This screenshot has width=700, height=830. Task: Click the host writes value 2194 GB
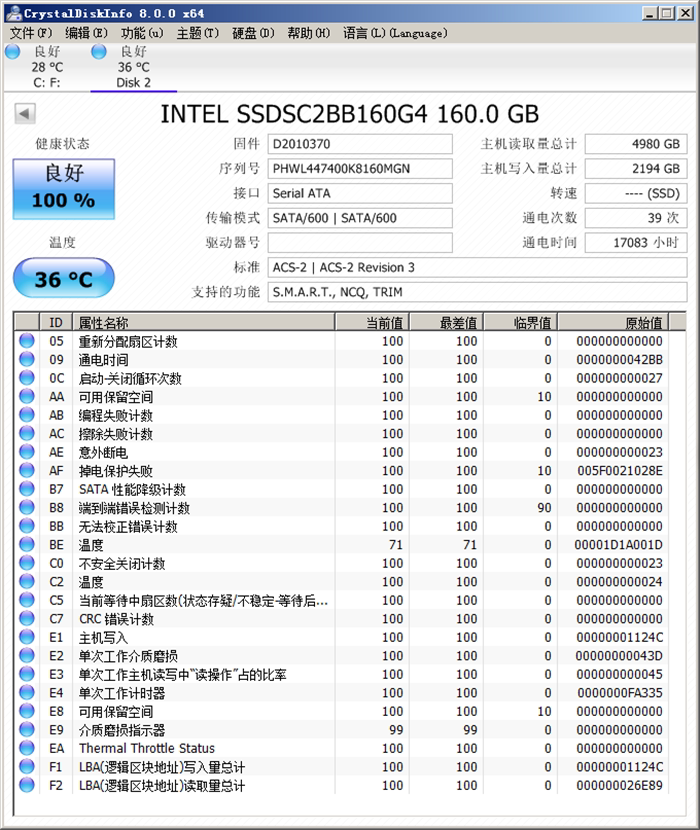pyautogui.click(x=636, y=169)
